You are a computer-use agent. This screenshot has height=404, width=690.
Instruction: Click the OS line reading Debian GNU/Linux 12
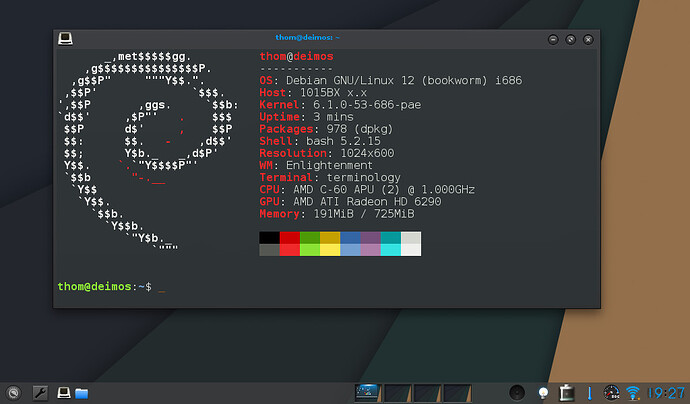tap(390, 81)
